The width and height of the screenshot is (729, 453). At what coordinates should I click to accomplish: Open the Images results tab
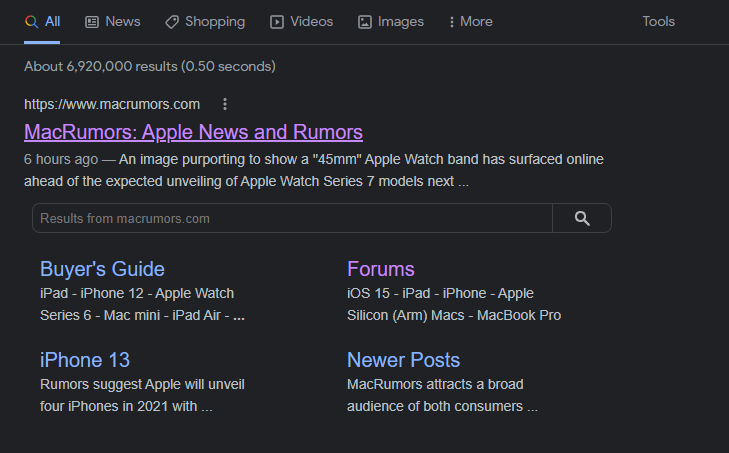(x=391, y=22)
